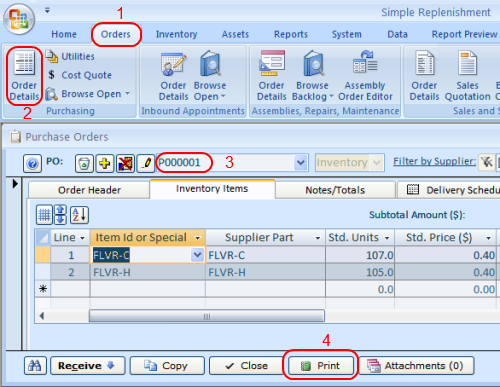
Task: Click the Office orb application button
Action: (19, 19)
